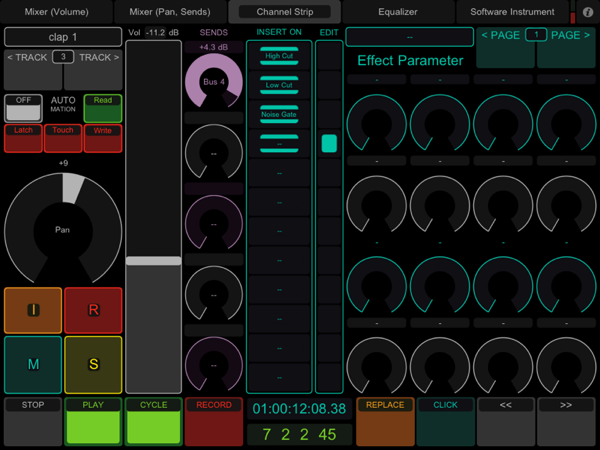Open the Software Instrument tab

click(x=512, y=12)
